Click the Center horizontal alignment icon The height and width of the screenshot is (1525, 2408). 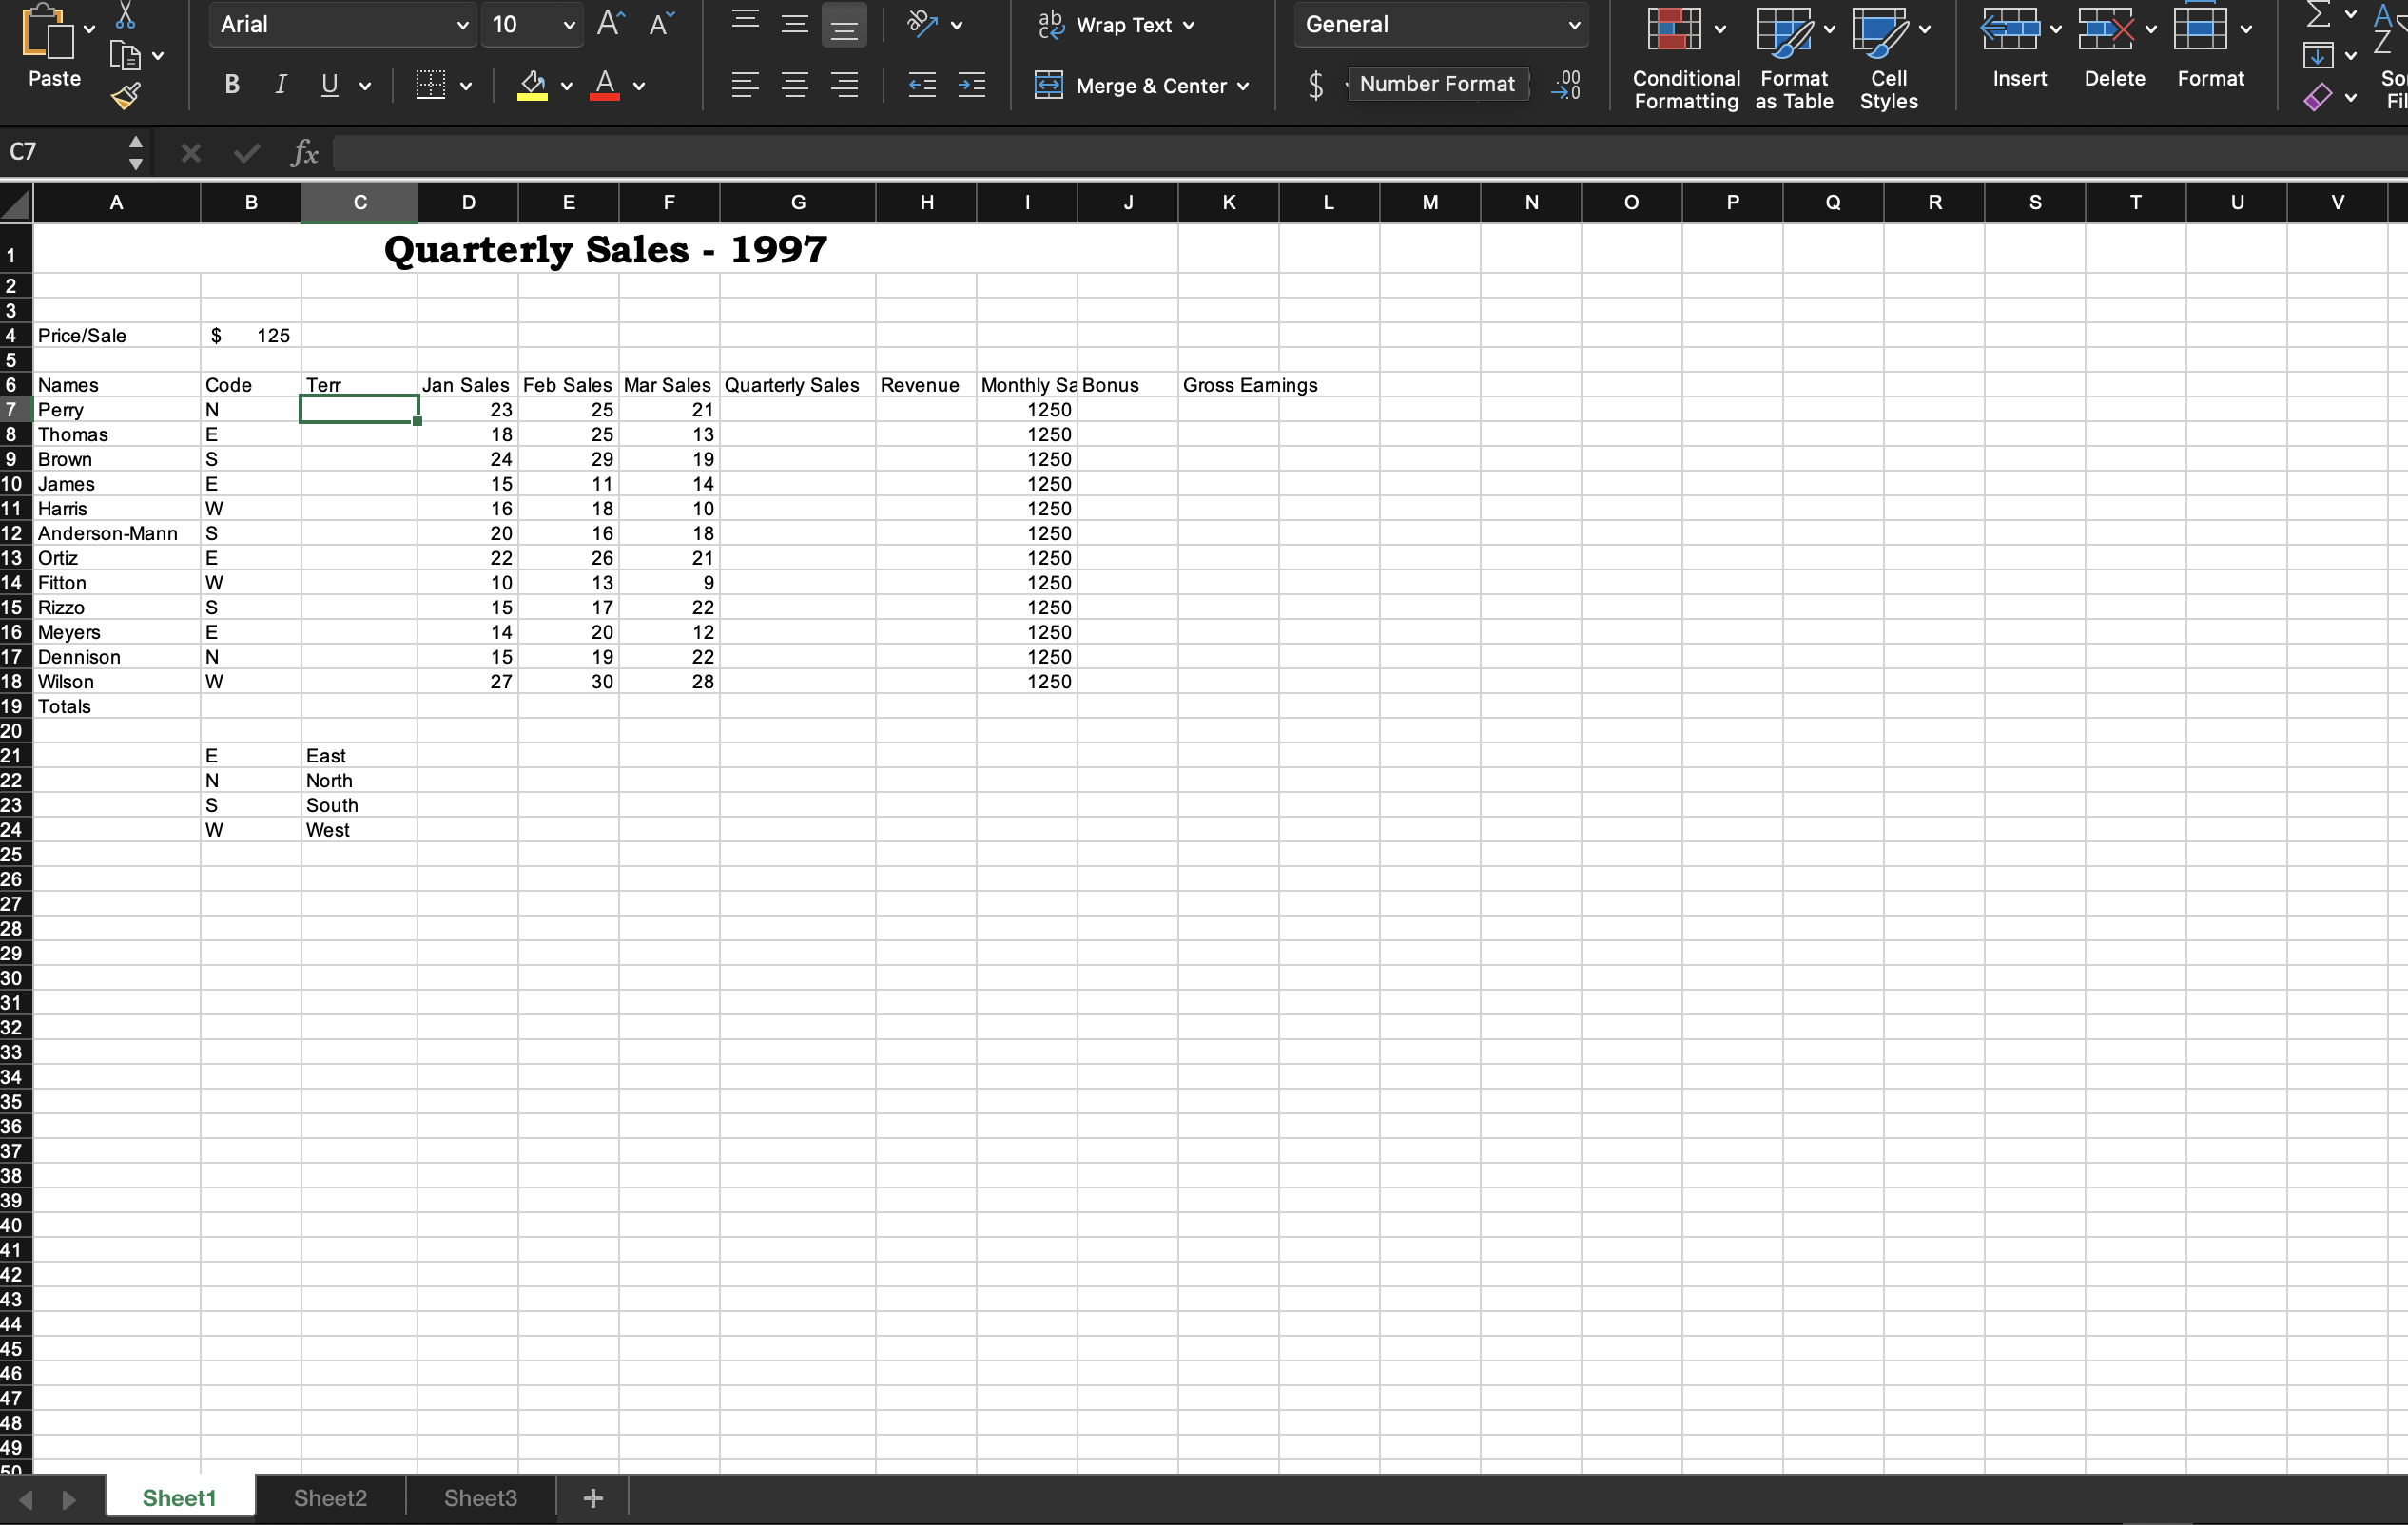pyautogui.click(x=795, y=85)
